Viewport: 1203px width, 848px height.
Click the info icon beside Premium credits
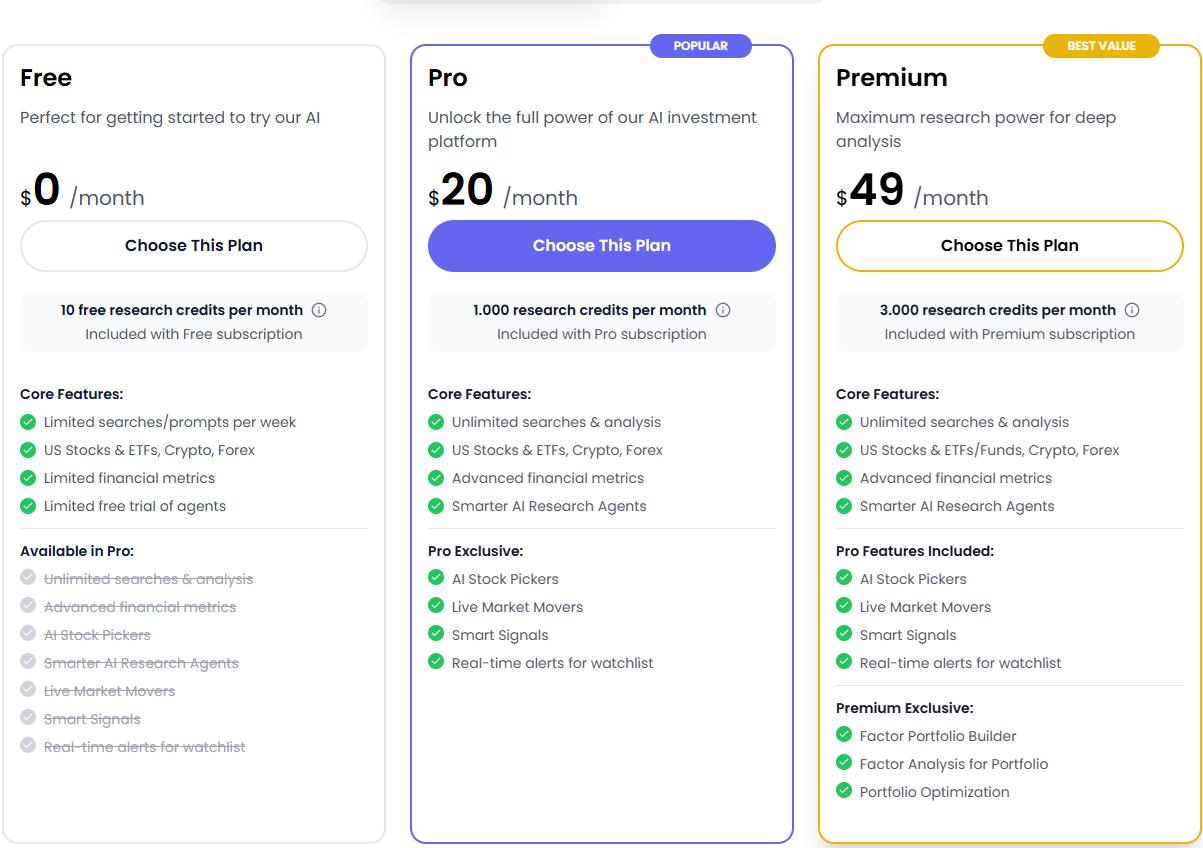coord(1131,310)
